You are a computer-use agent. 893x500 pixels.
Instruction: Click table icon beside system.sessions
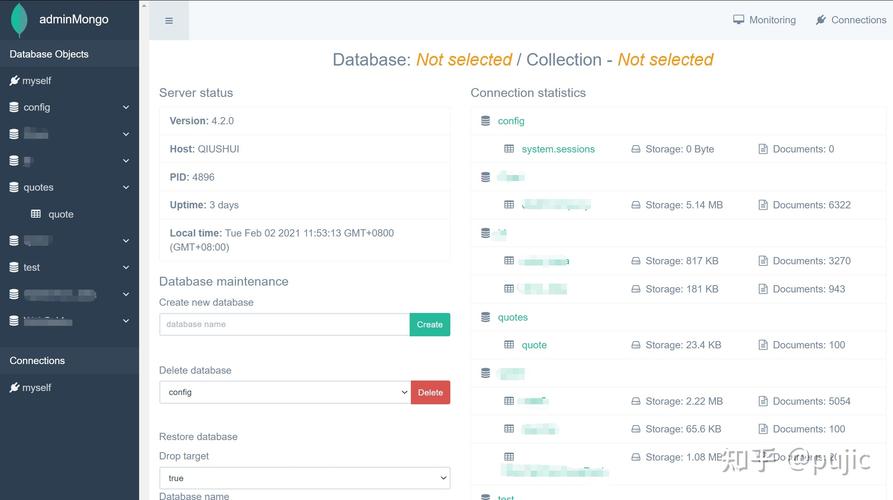(509, 149)
